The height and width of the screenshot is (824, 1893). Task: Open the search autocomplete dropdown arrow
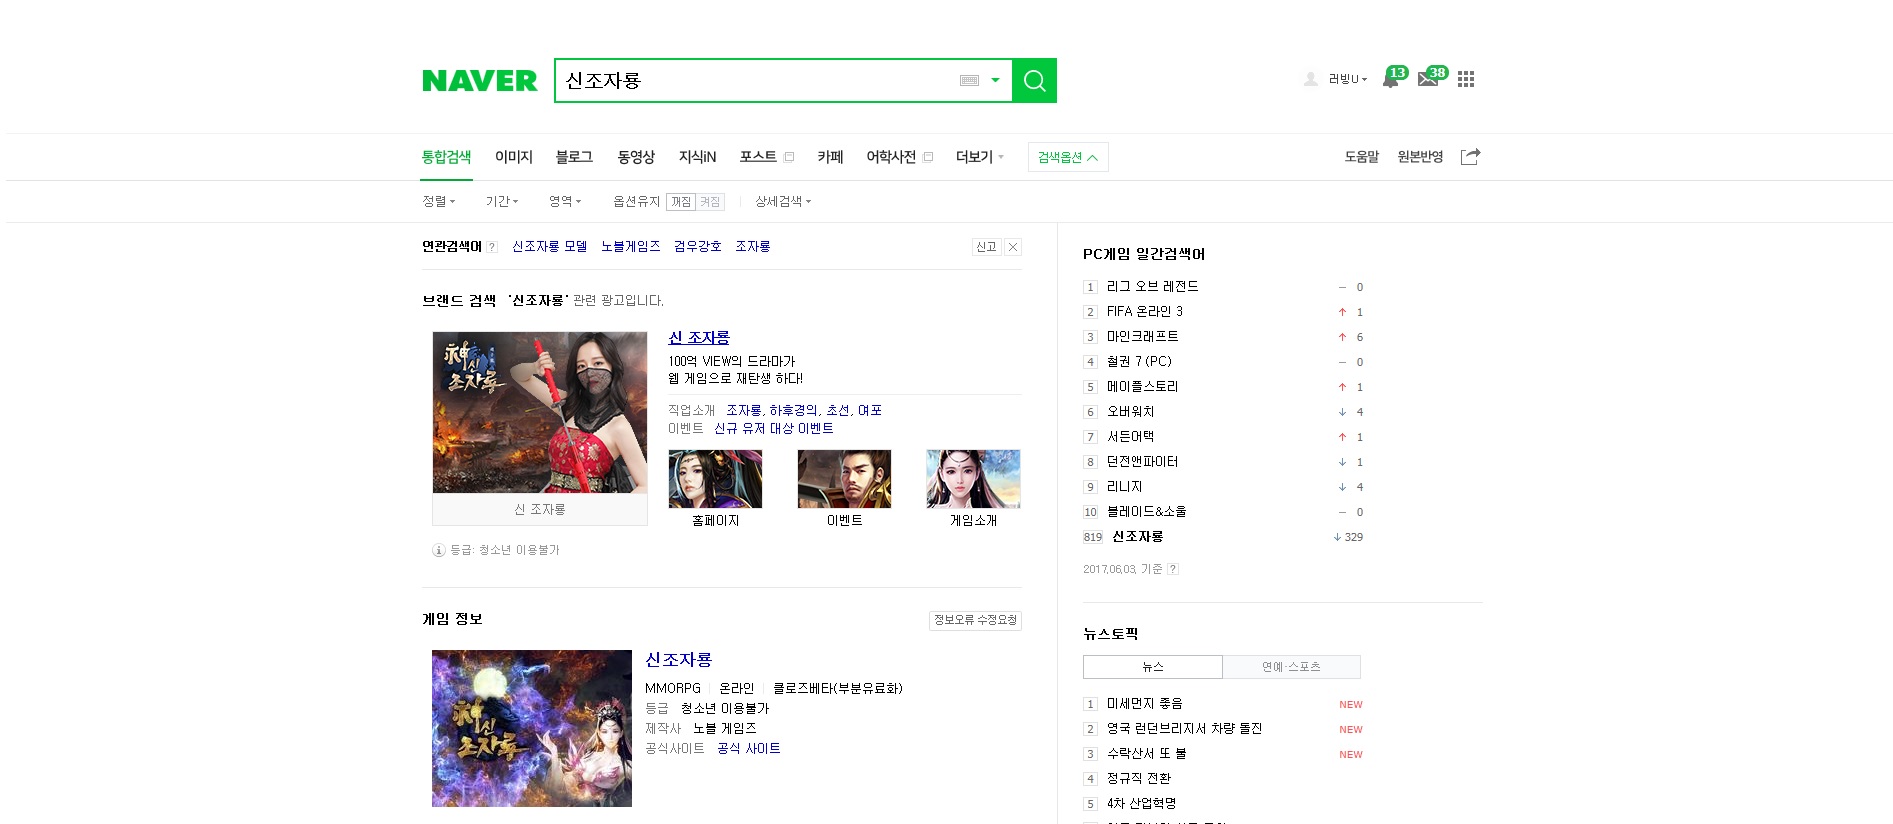tap(995, 80)
